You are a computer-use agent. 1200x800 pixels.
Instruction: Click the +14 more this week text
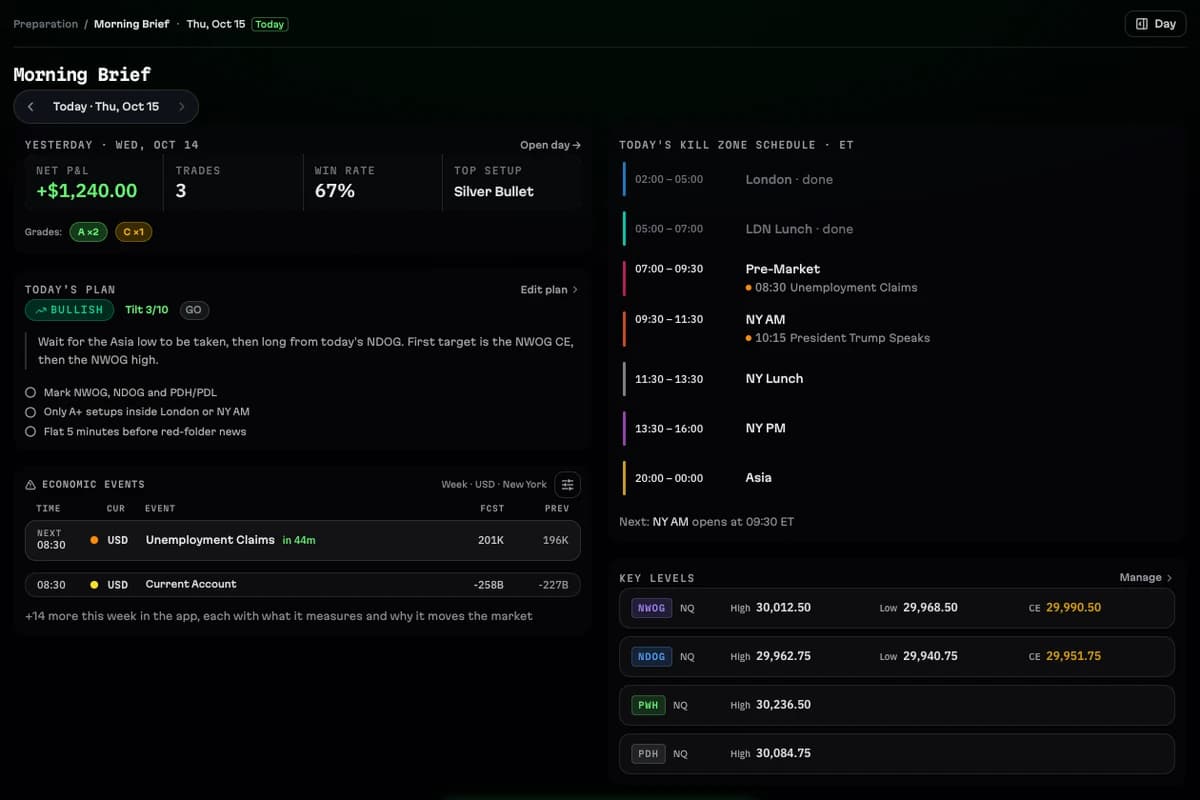click(x=279, y=617)
